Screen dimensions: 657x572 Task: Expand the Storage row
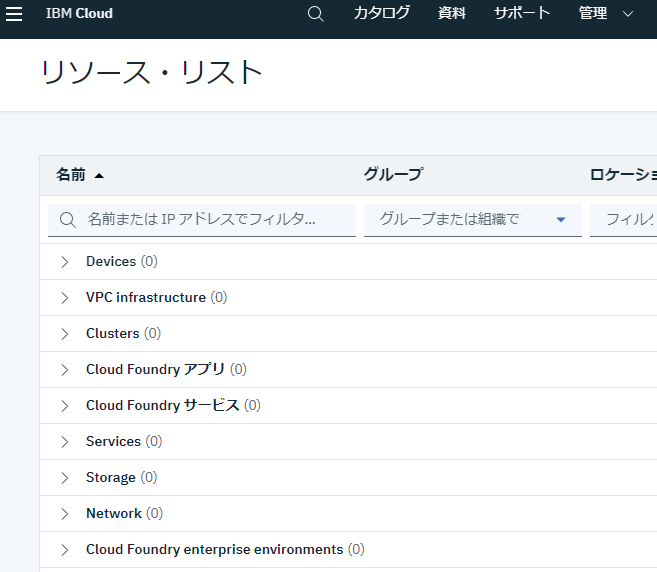point(65,478)
